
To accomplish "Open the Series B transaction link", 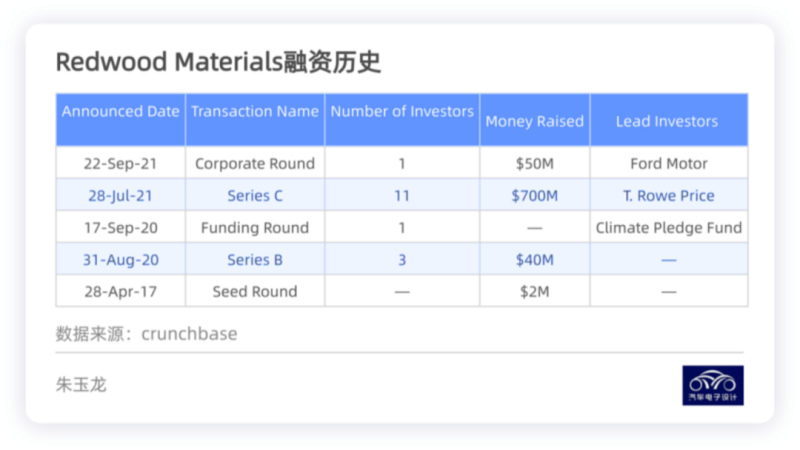I will [x=255, y=260].
